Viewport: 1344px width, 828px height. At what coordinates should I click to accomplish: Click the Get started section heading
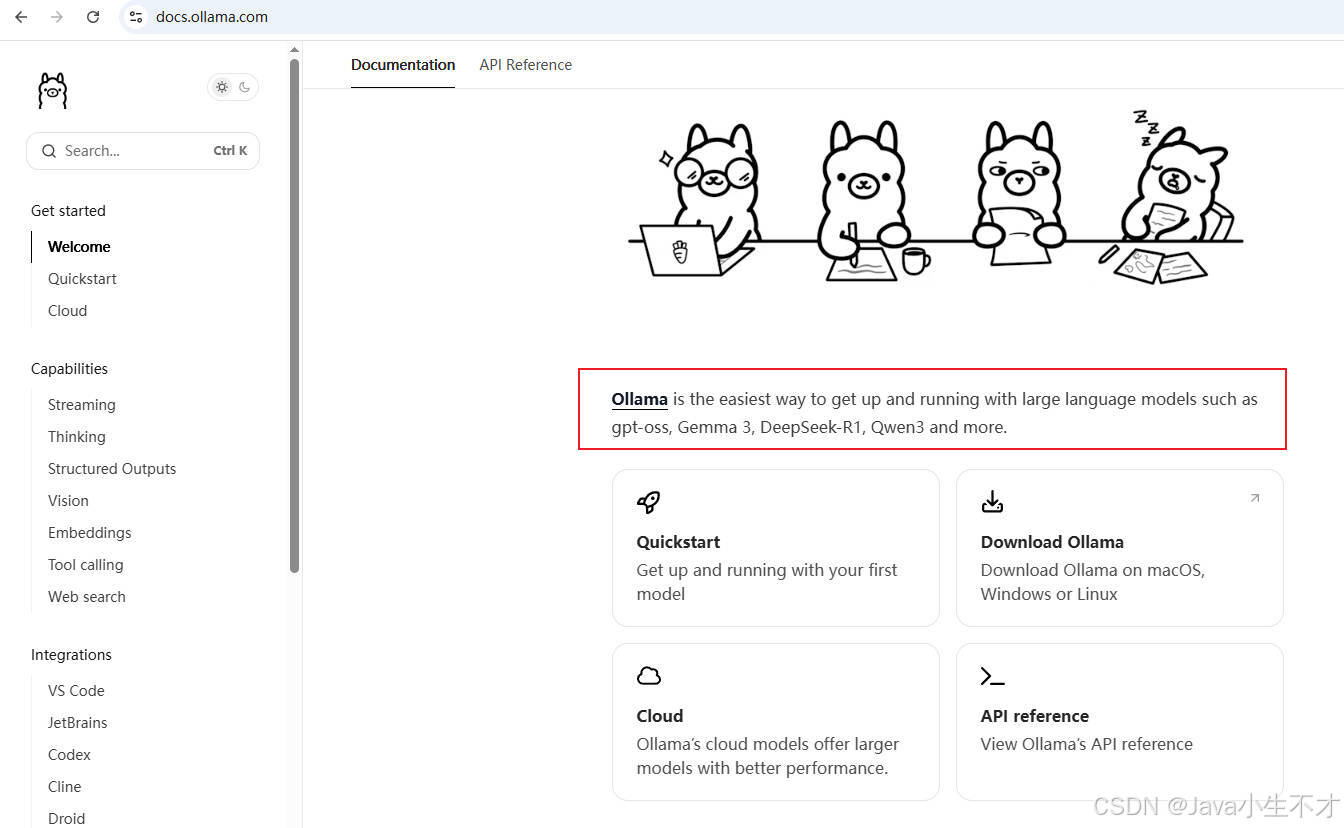(x=68, y=211)
